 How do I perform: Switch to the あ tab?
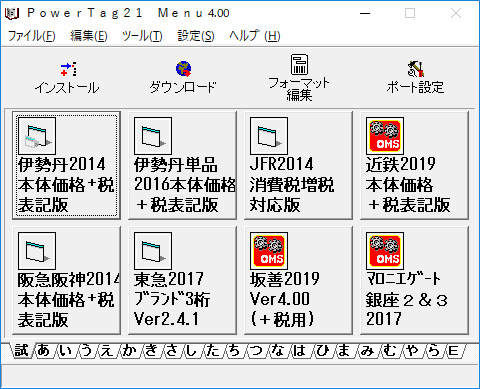click(x=44, y=351)
